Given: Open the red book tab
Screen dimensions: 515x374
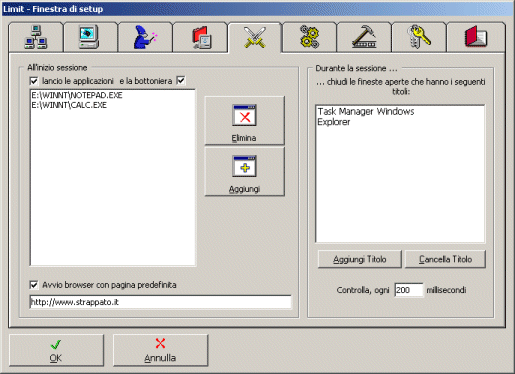Looking at the screenshot, I should 476,37.
